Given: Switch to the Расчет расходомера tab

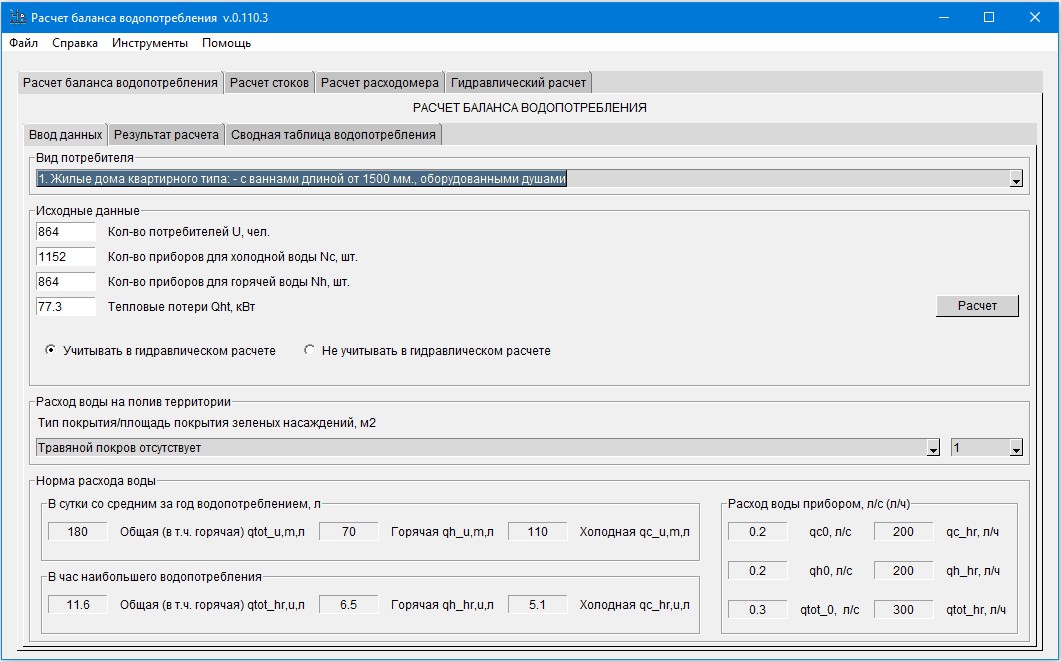Looking at the screenshot, I should click(380, 83).
